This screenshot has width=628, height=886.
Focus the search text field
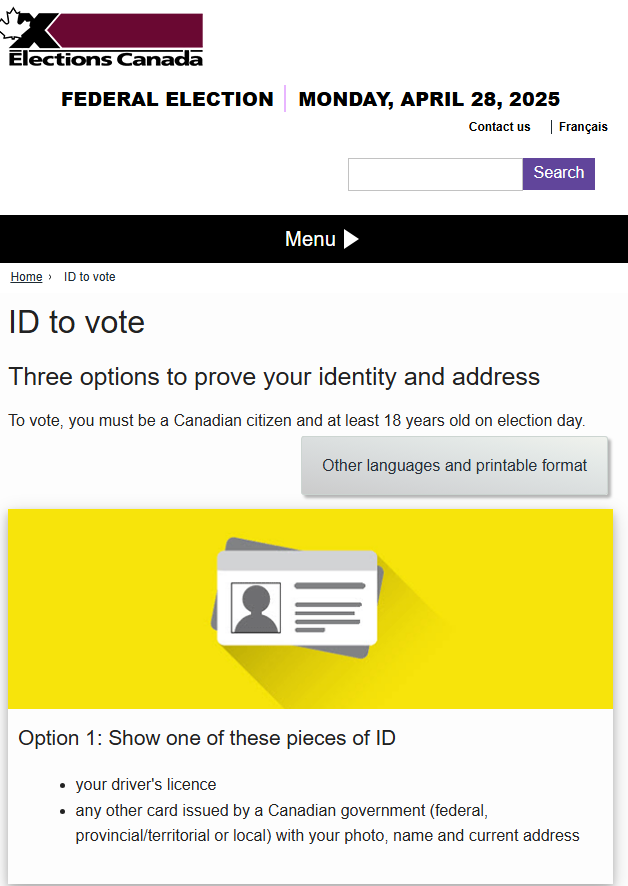(435, 174)
